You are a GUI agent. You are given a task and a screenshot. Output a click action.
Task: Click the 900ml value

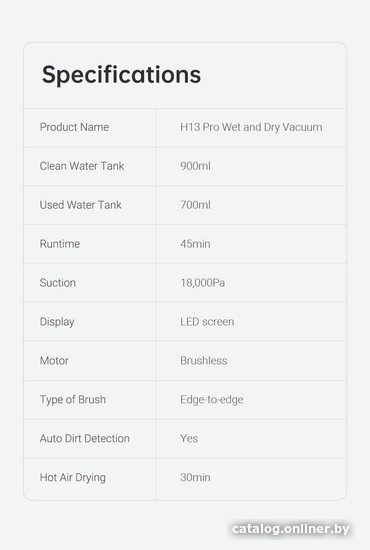point(195,166)
